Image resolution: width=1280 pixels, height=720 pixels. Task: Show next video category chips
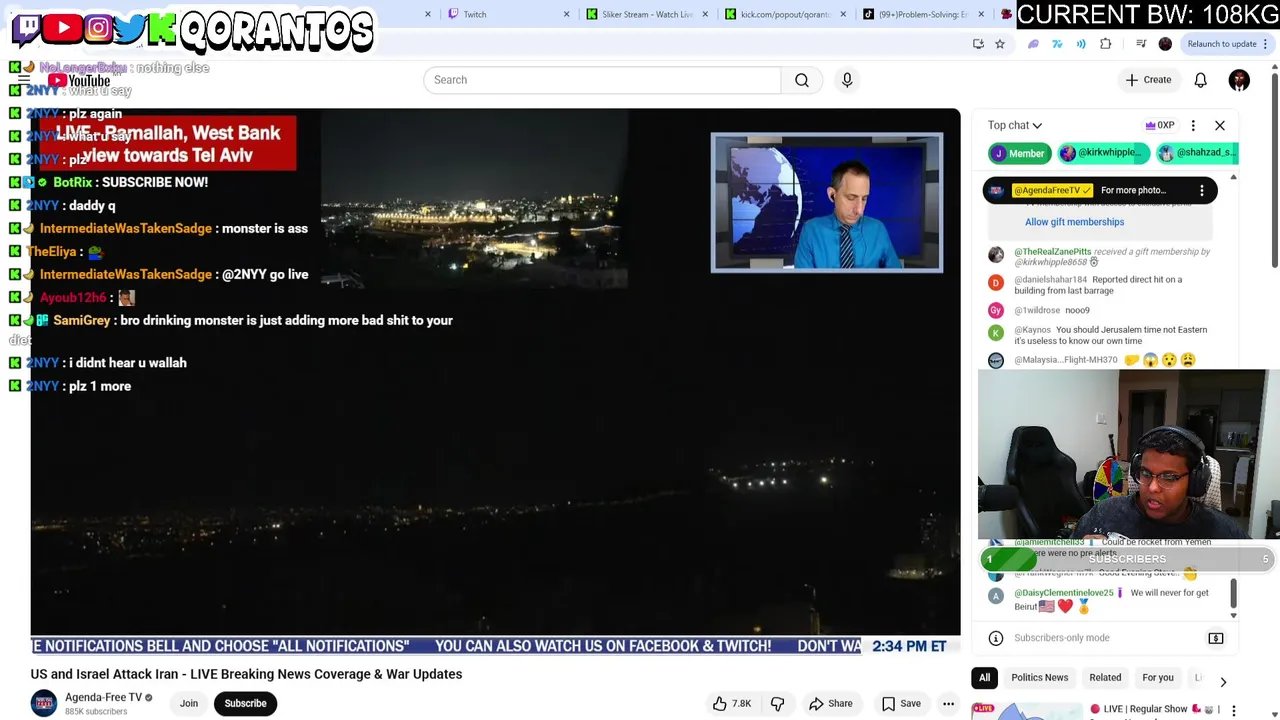(x=1223, y=681)
